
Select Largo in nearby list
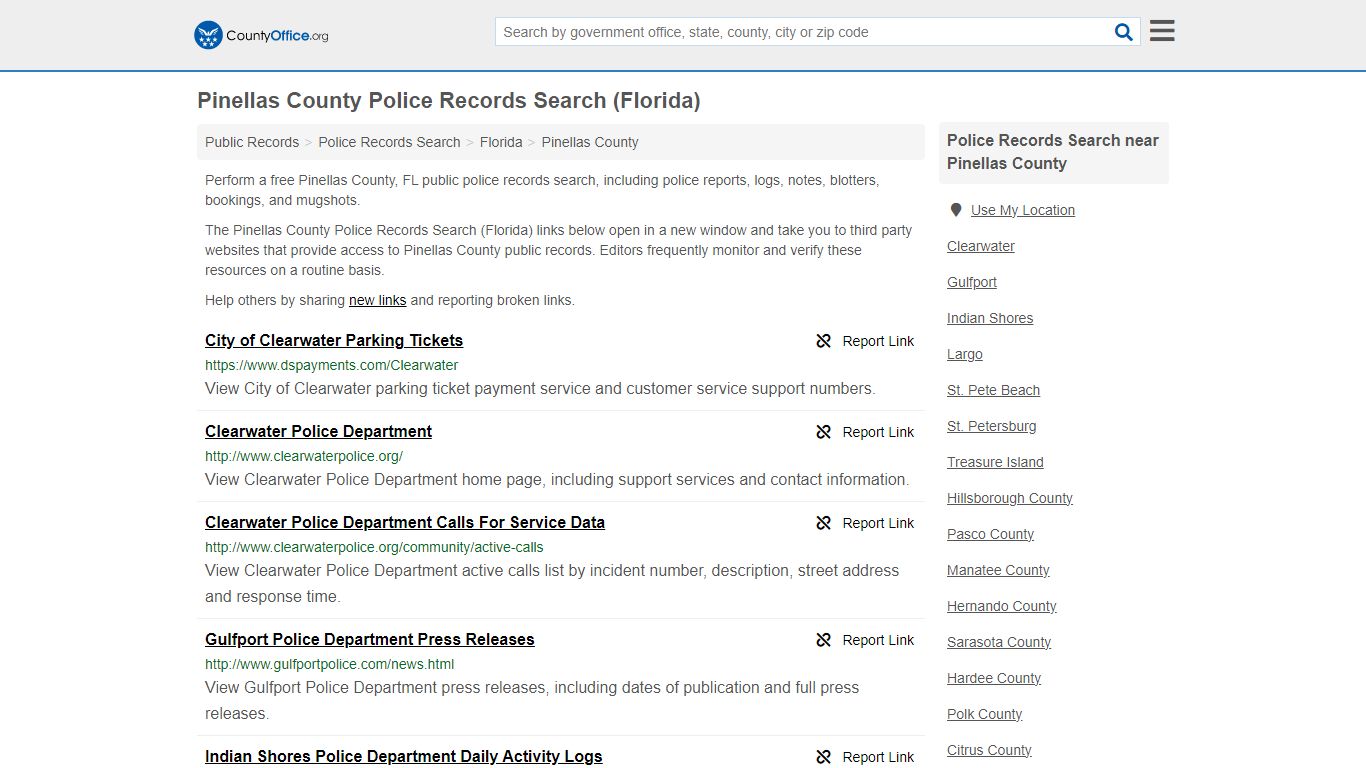(x=965, y=354)
